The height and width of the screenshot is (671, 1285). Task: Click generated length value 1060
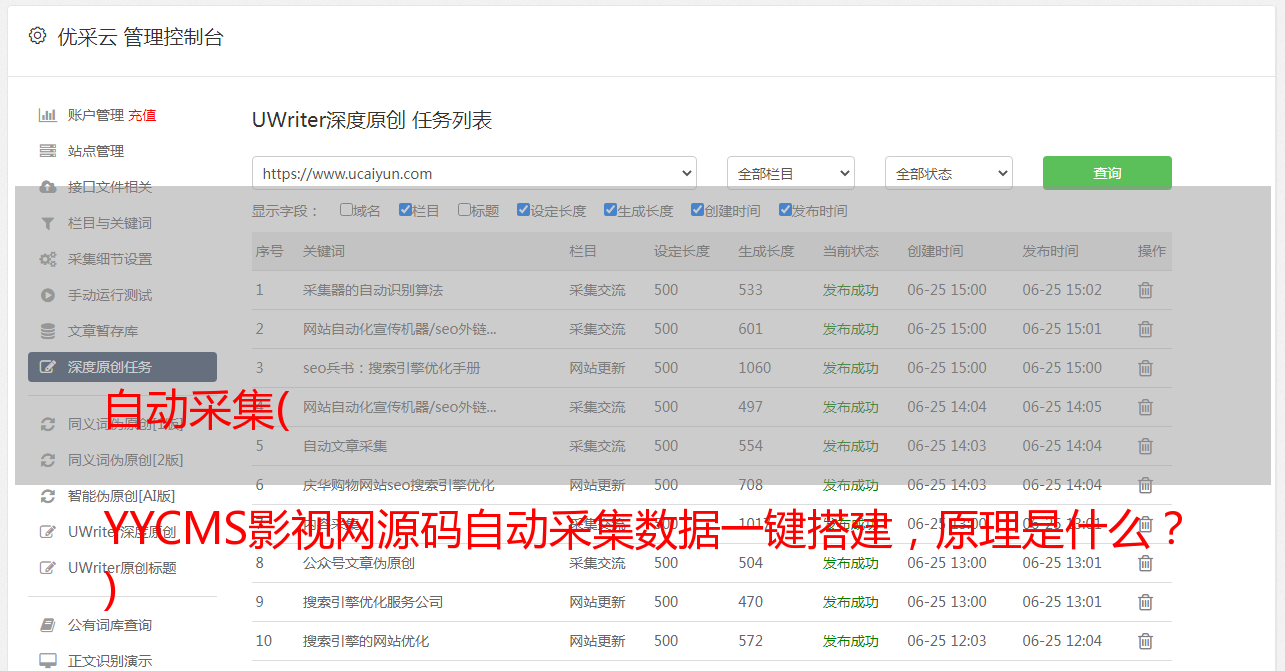coord(755,368)
